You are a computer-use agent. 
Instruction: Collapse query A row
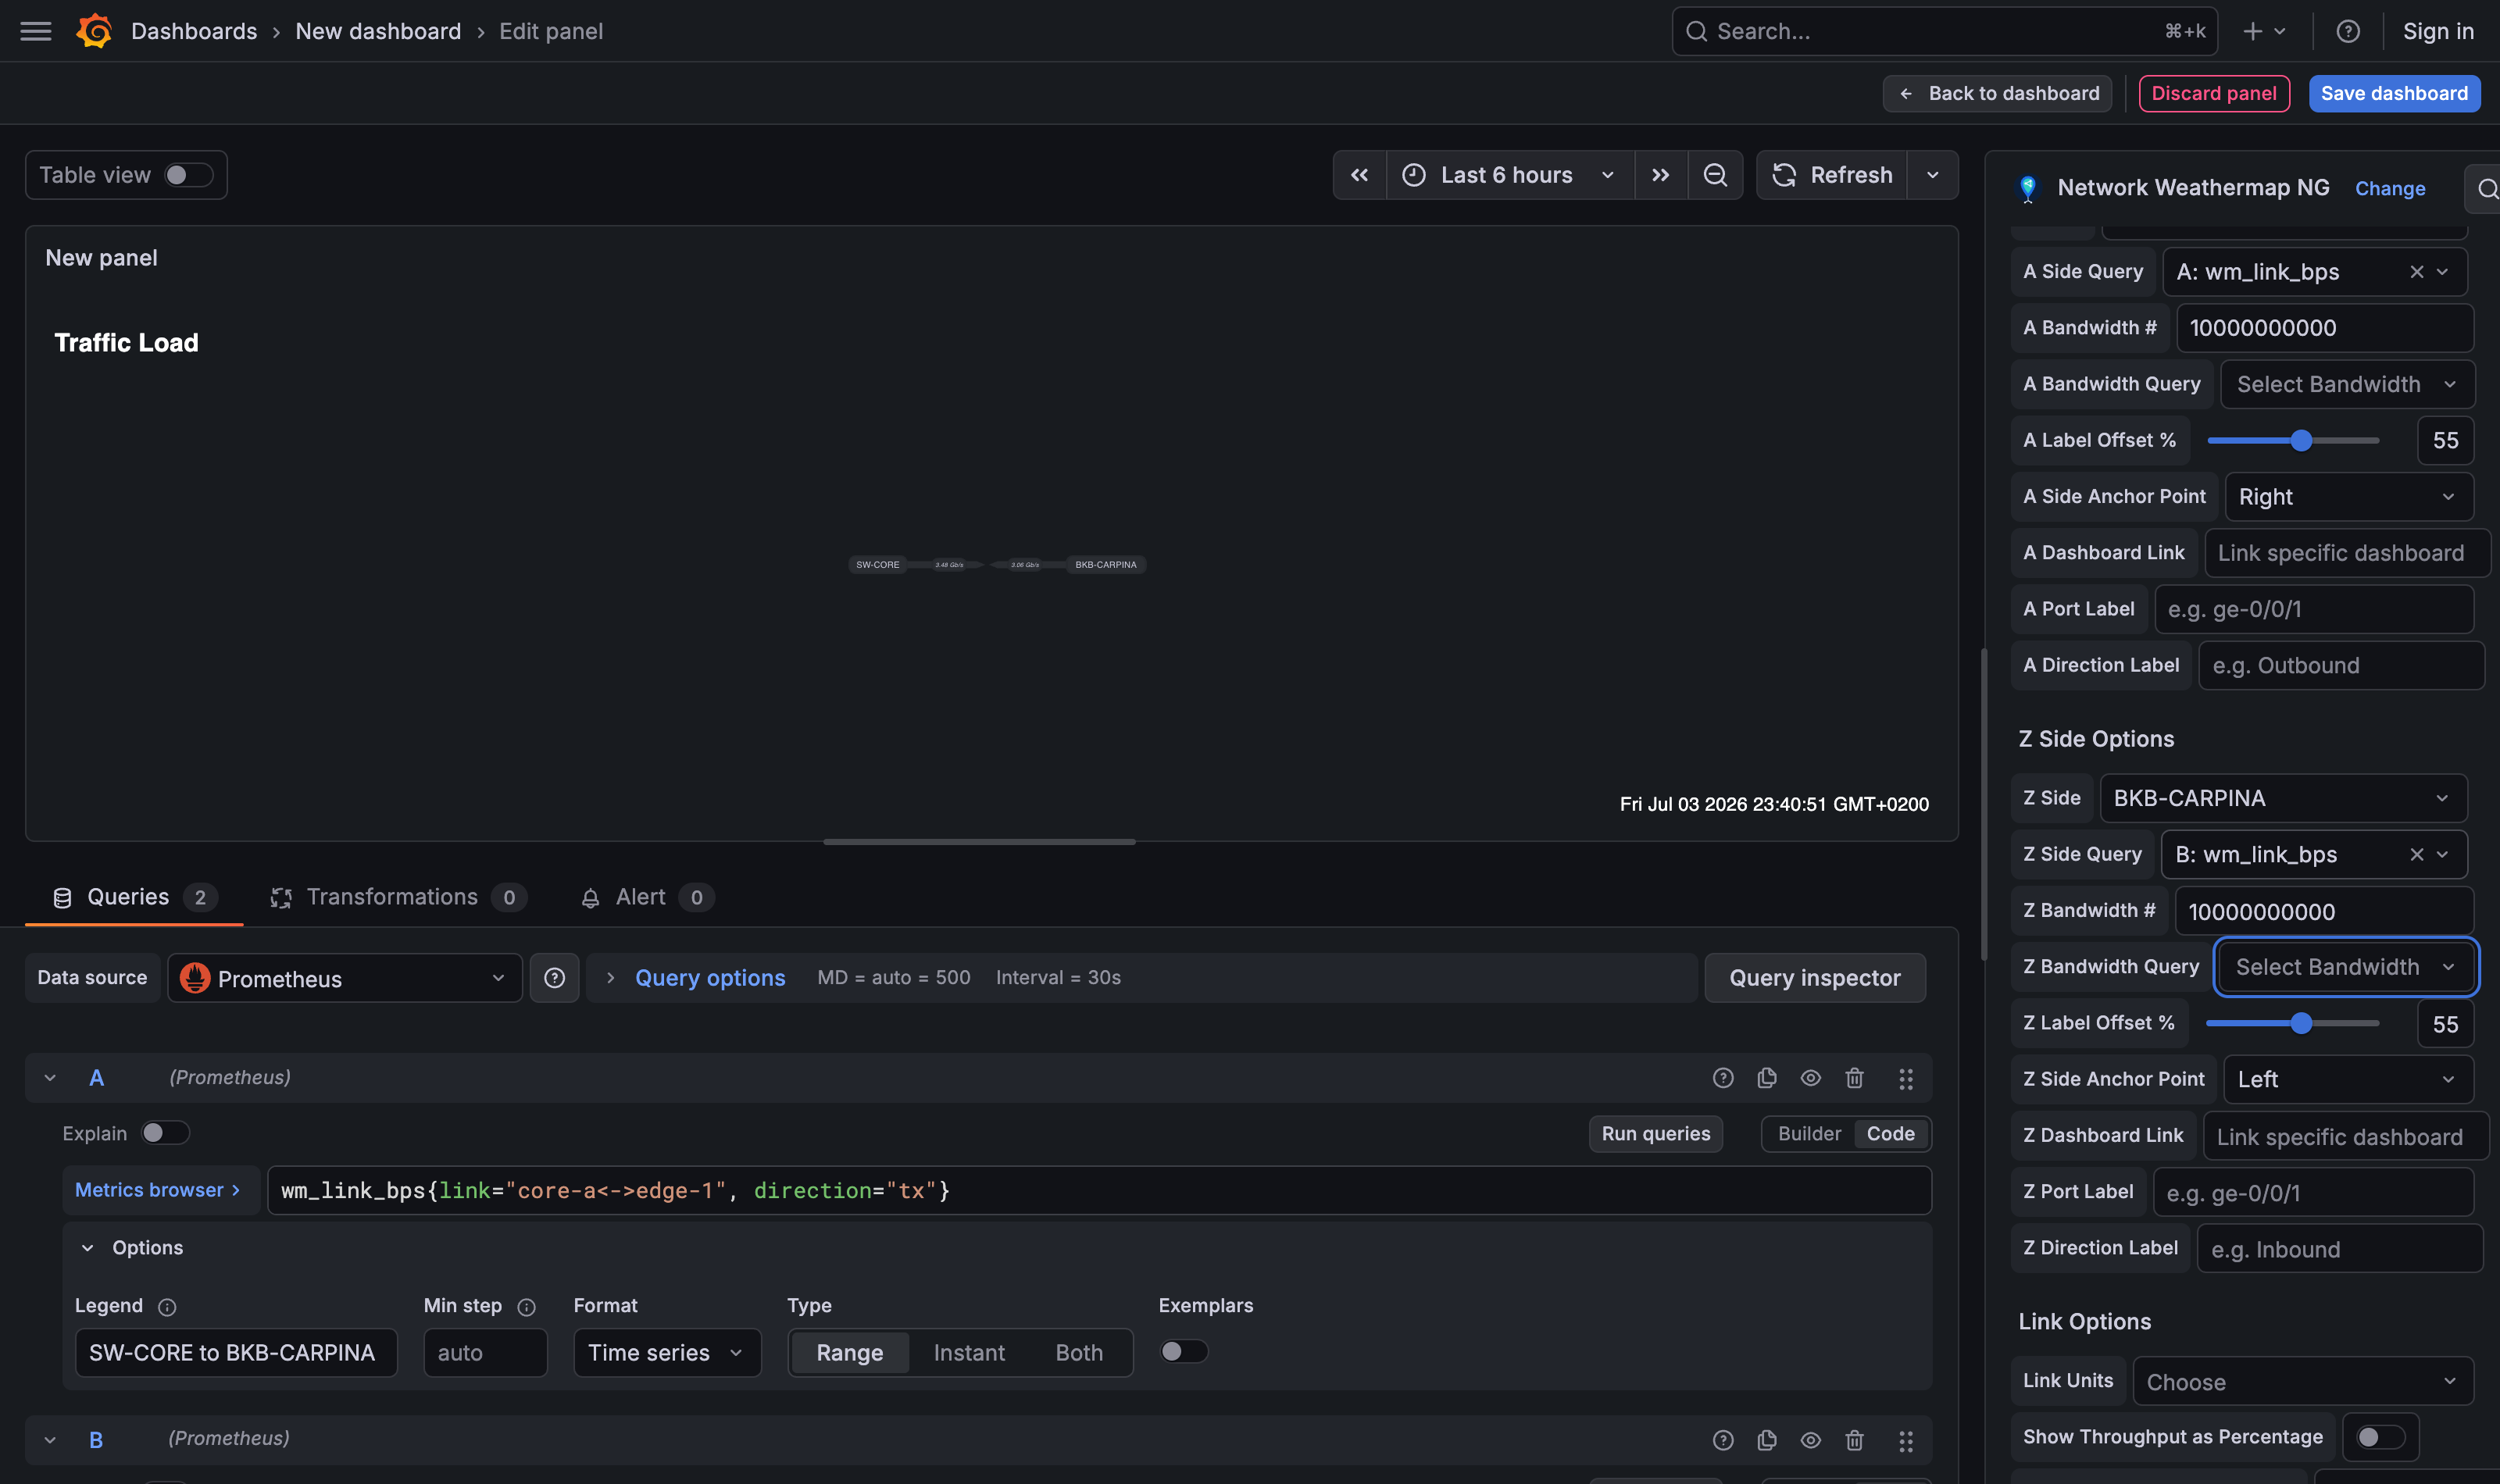click(49, 1077)
